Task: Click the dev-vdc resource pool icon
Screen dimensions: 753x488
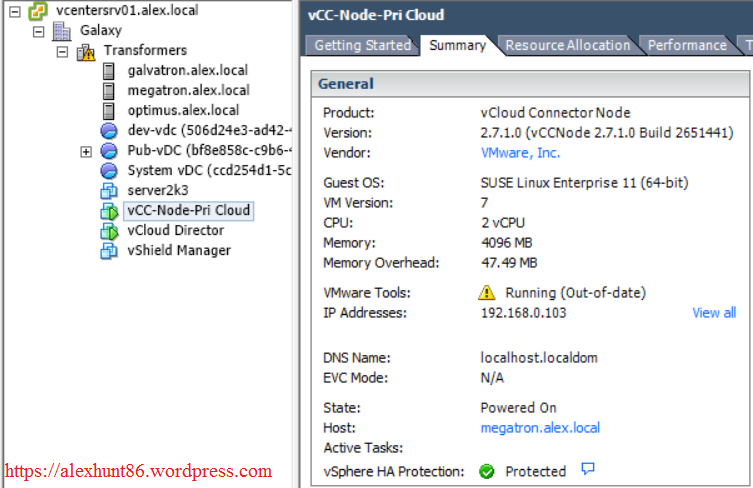Action: (109, 131)
